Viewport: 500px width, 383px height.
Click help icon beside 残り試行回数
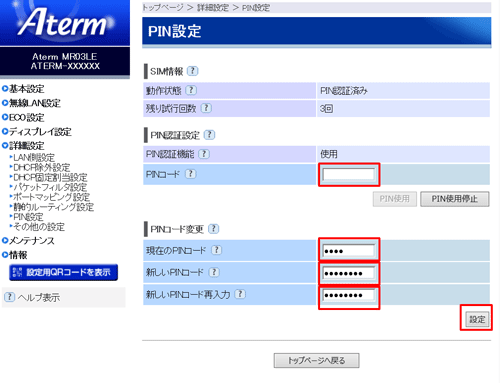206,108
